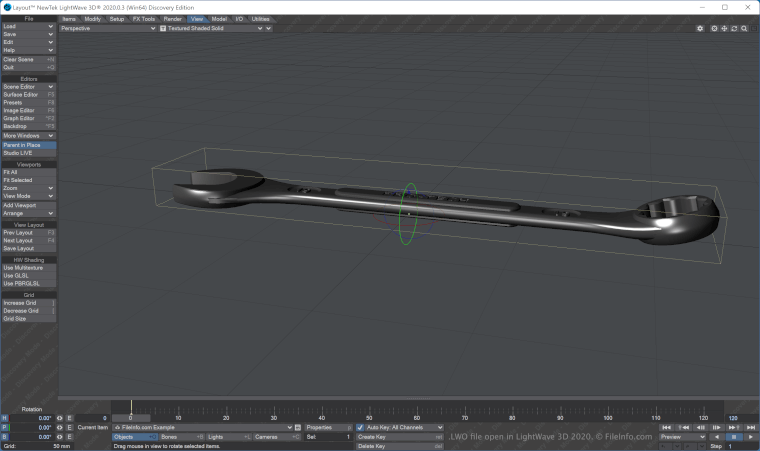
Task: Click the Surface Editor button
Action: pos(28,95)
